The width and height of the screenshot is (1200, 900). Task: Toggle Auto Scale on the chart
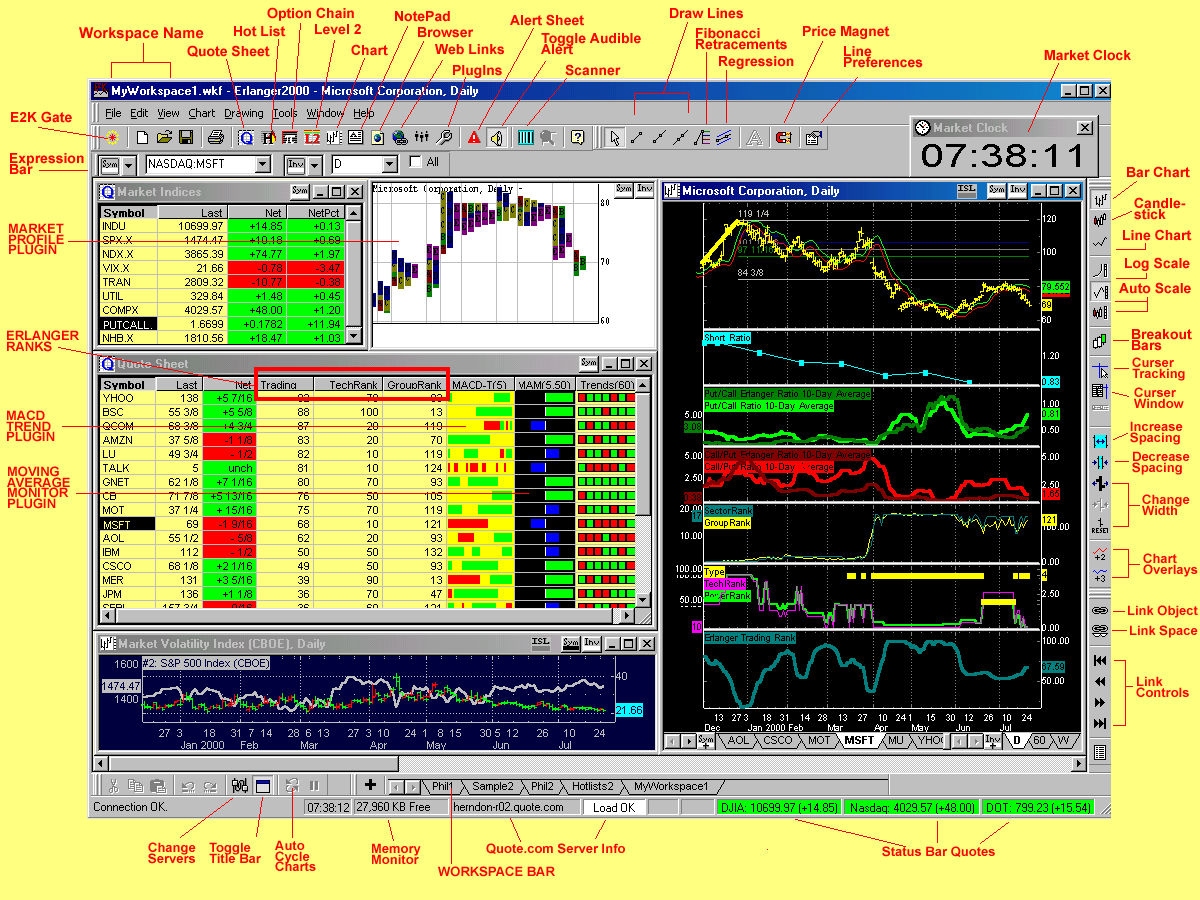pyautogui.click(x=1100, y=292)
